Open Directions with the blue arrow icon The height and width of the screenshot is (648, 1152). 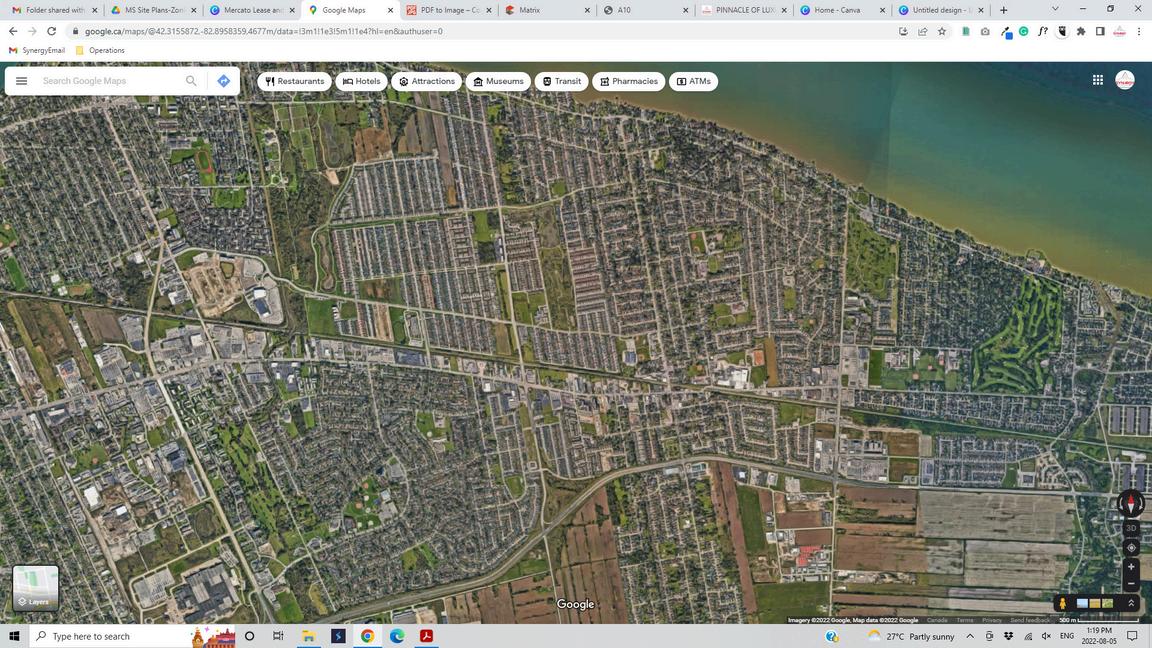(223, 81)
